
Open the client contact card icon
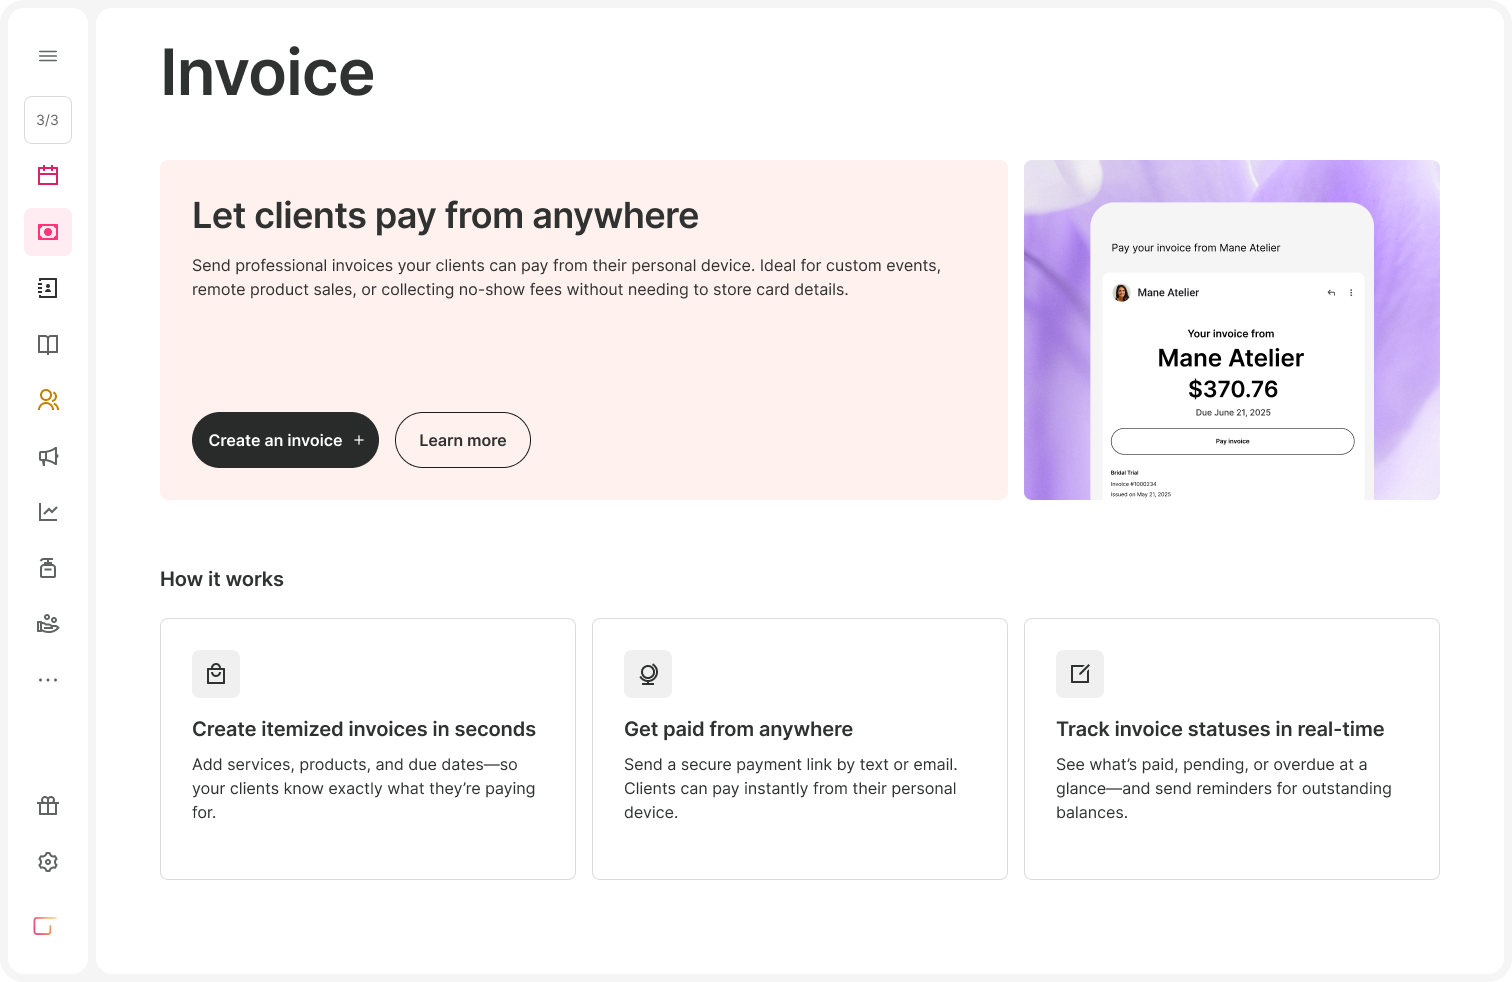pos(48,288)
